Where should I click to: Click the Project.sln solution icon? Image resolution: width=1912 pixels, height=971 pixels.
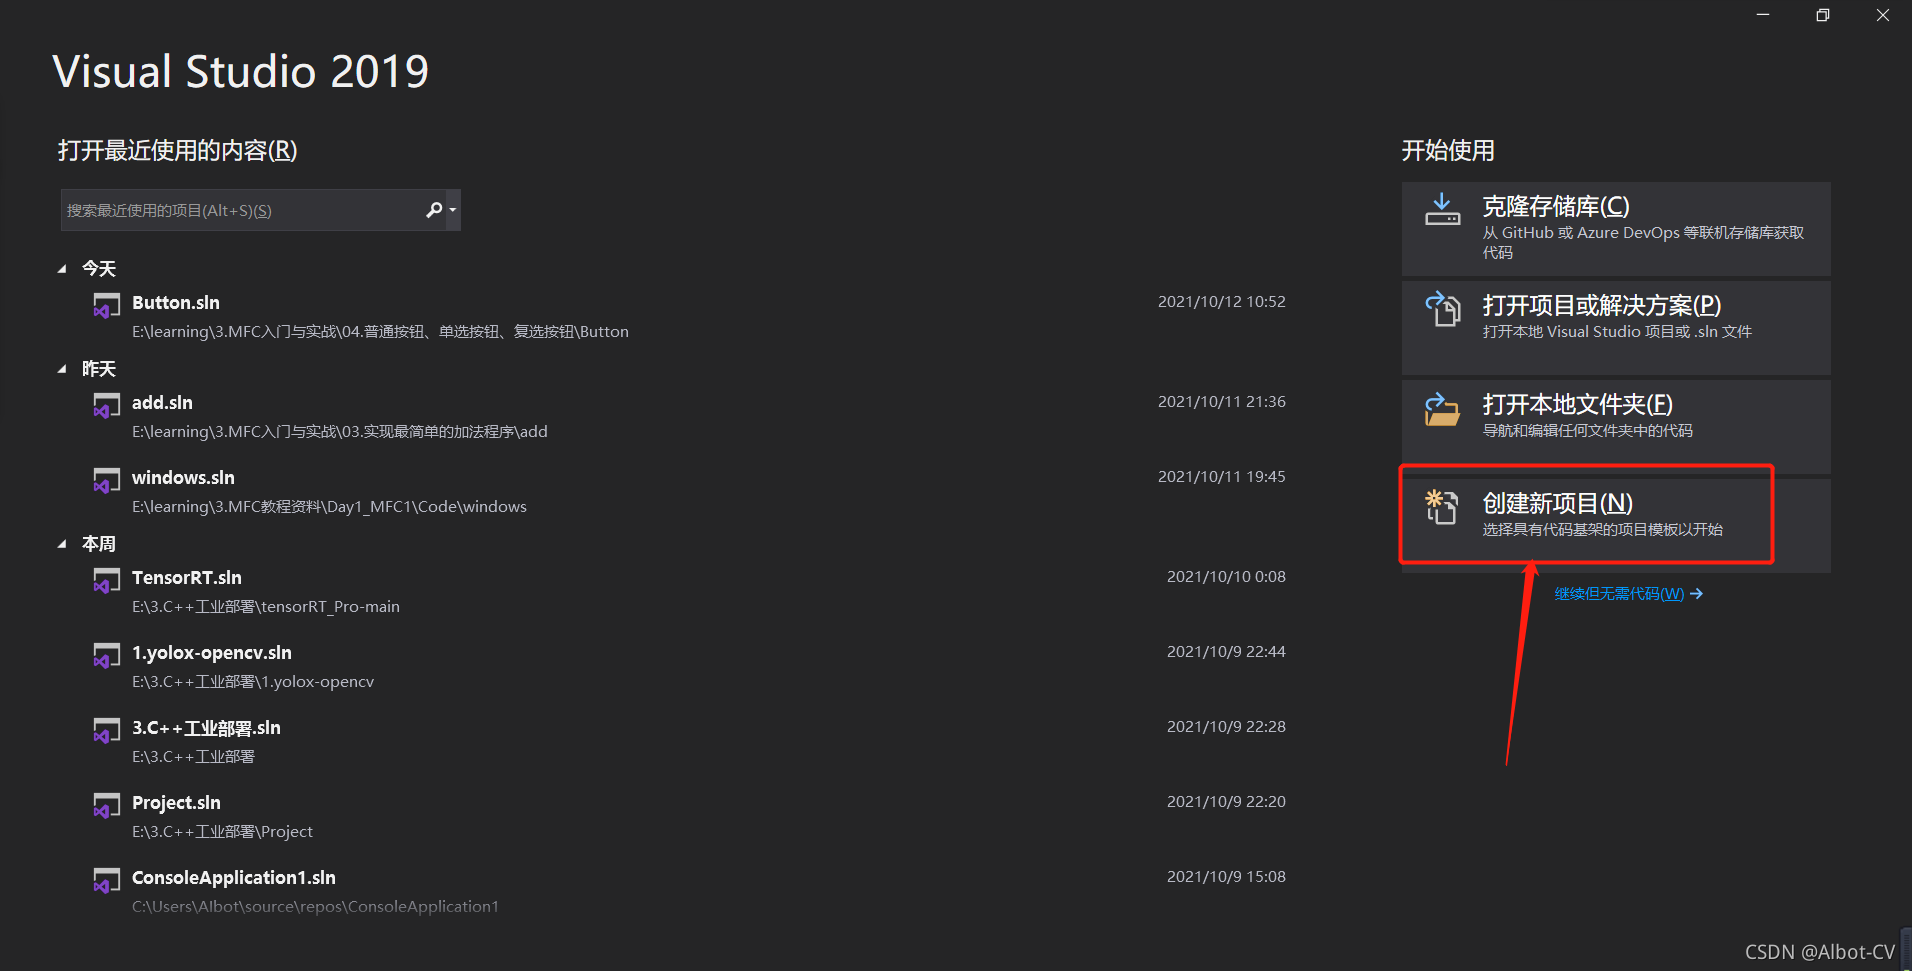coord(106,806)
